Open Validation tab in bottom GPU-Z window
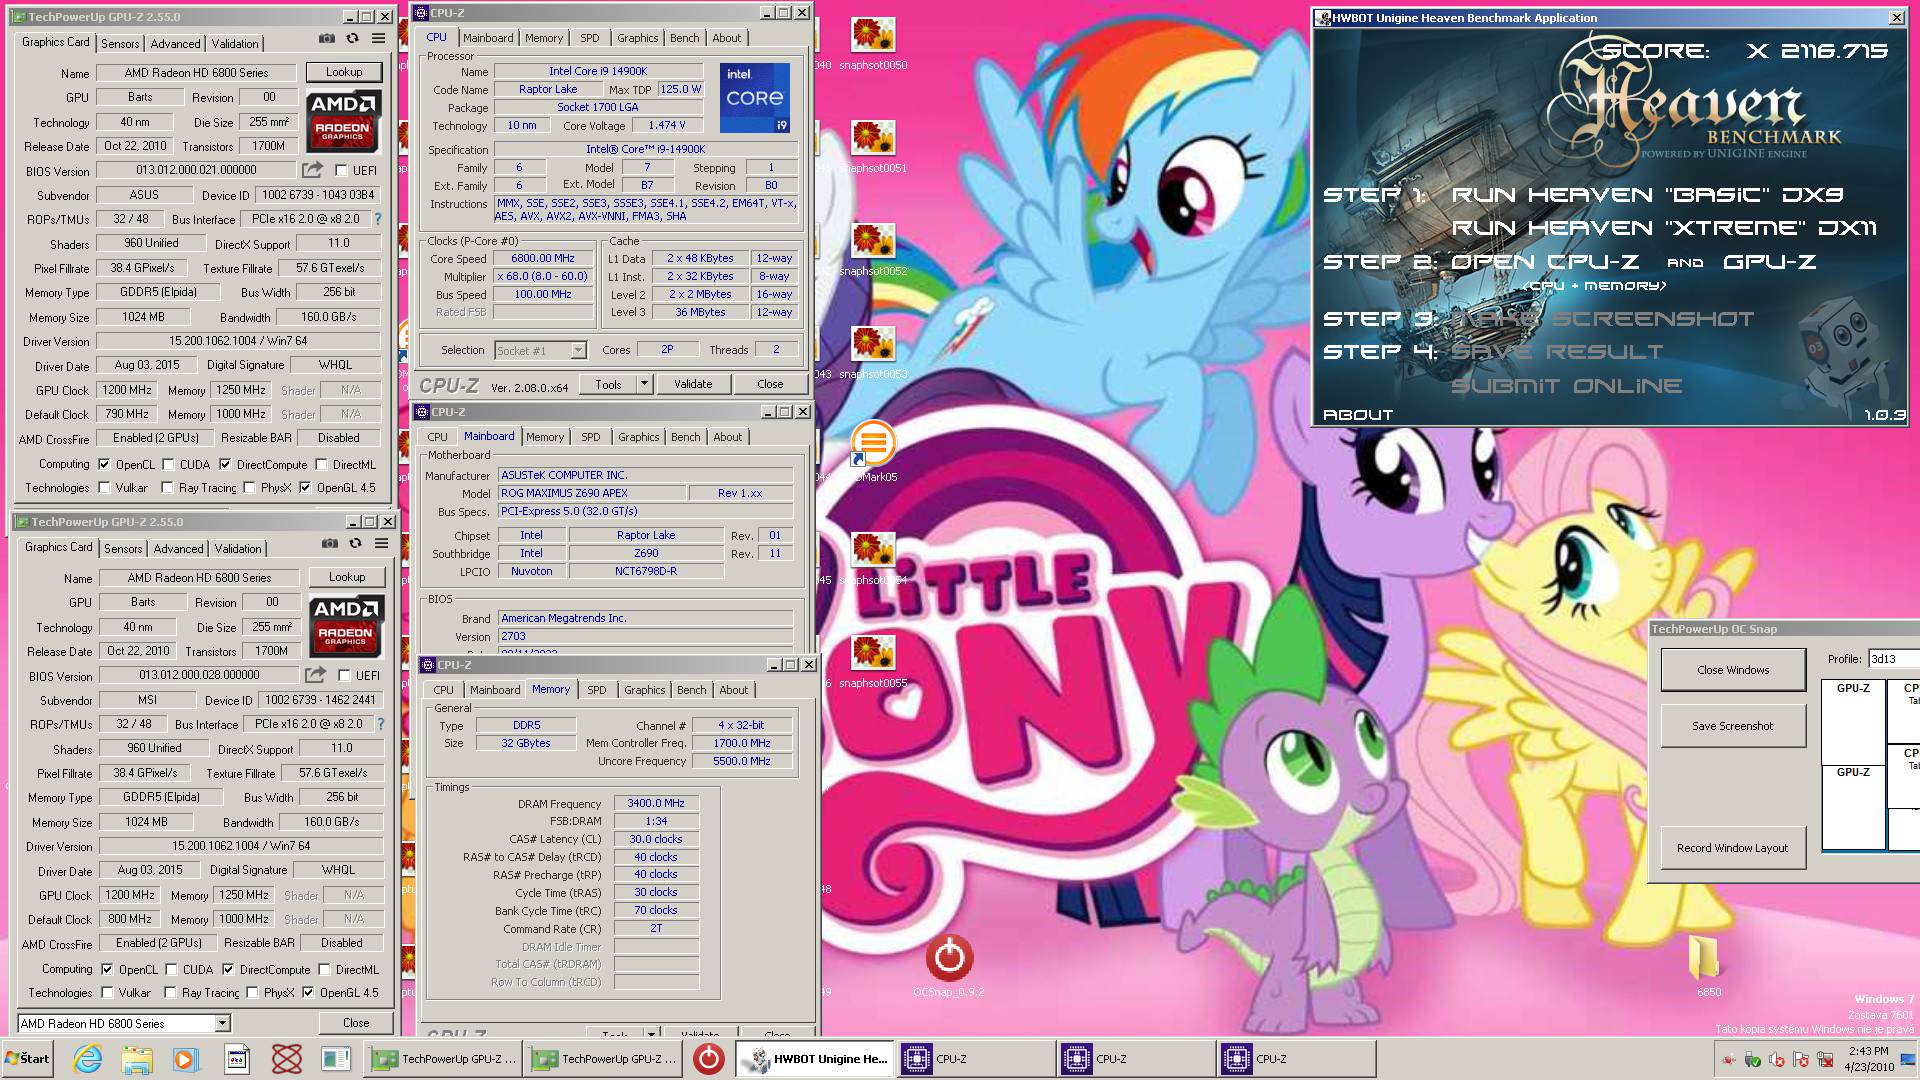Screen dimensions: 1920x1080 click(x=238, y=548)
